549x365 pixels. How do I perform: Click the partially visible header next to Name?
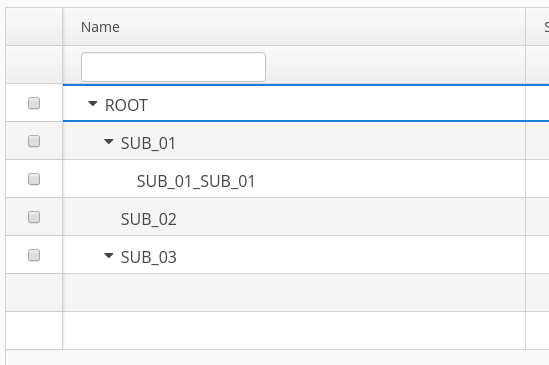537,27
